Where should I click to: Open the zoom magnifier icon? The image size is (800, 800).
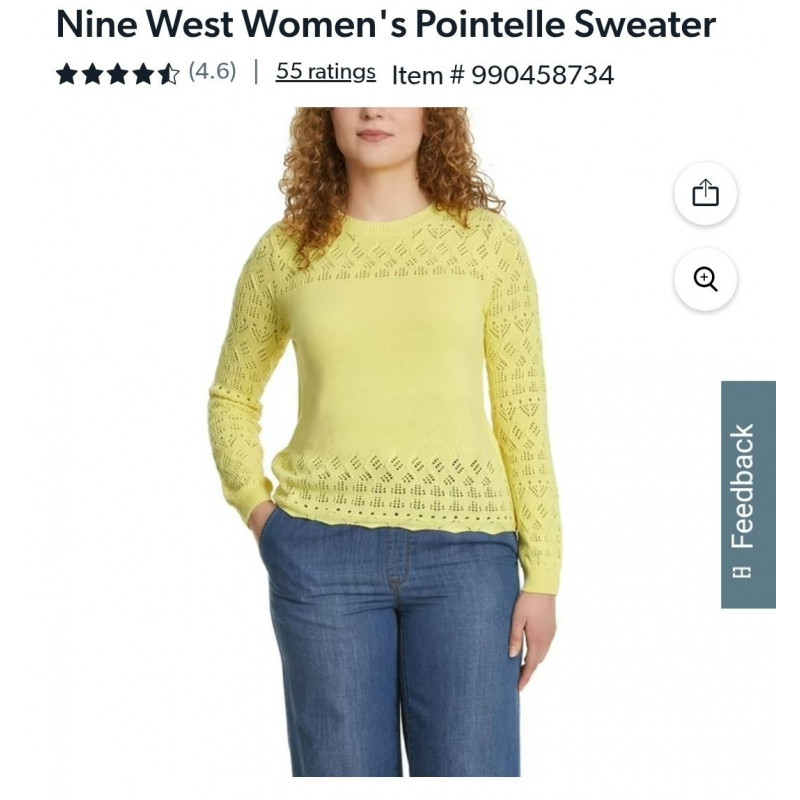705,279
